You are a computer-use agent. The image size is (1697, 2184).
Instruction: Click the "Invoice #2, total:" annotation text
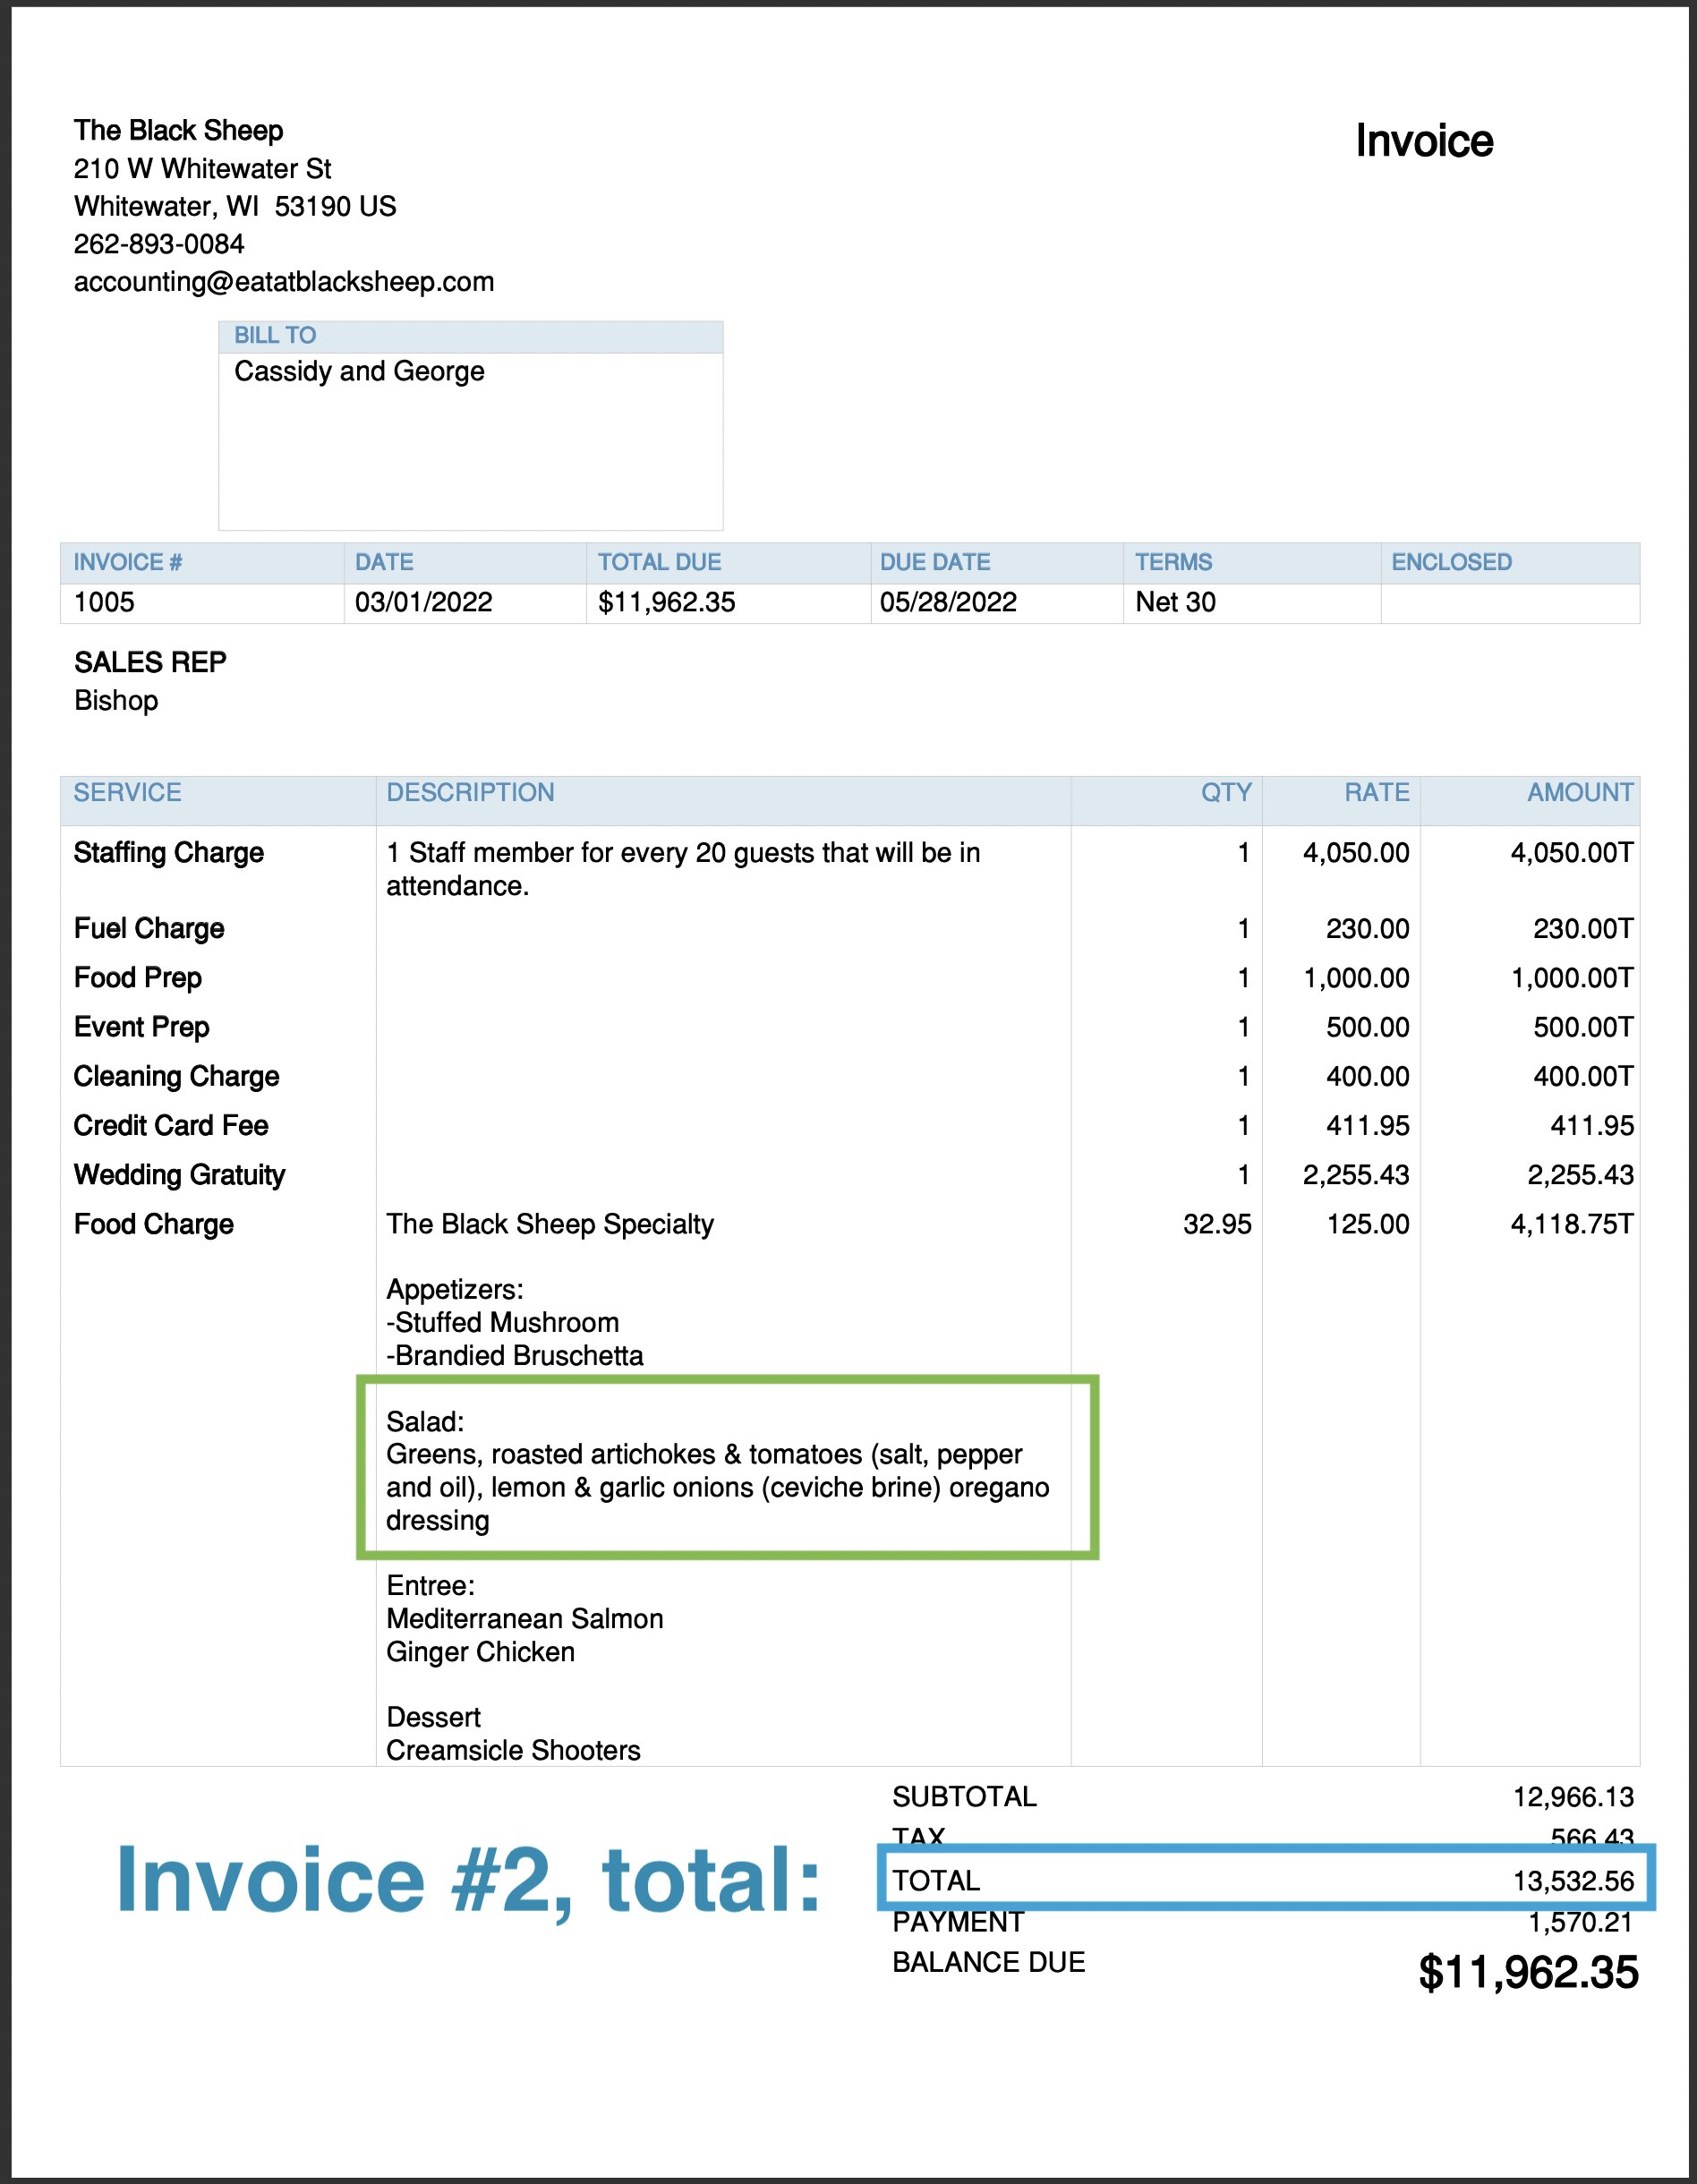click(468, 1880)
